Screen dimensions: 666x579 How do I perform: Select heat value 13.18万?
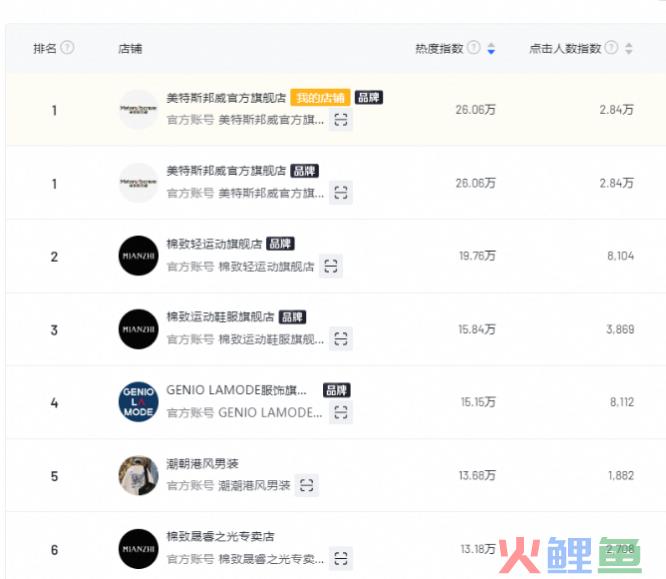(478, 549)
